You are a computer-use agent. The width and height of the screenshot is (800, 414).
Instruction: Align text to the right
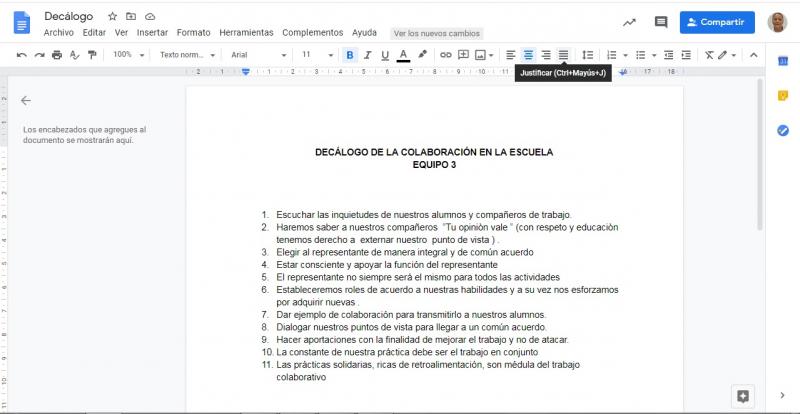tap(545, 55)
